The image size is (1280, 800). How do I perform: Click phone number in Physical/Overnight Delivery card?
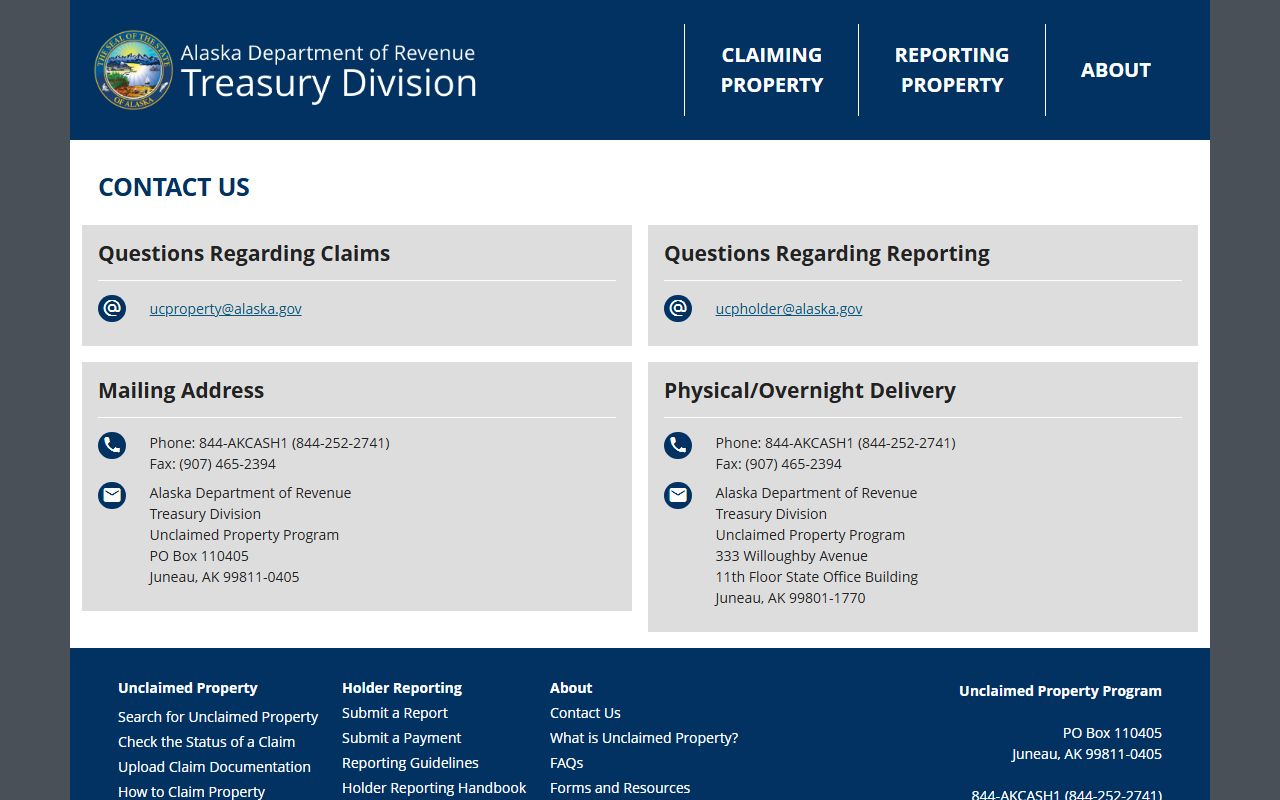pyautogui.click(x=836, y=443)
